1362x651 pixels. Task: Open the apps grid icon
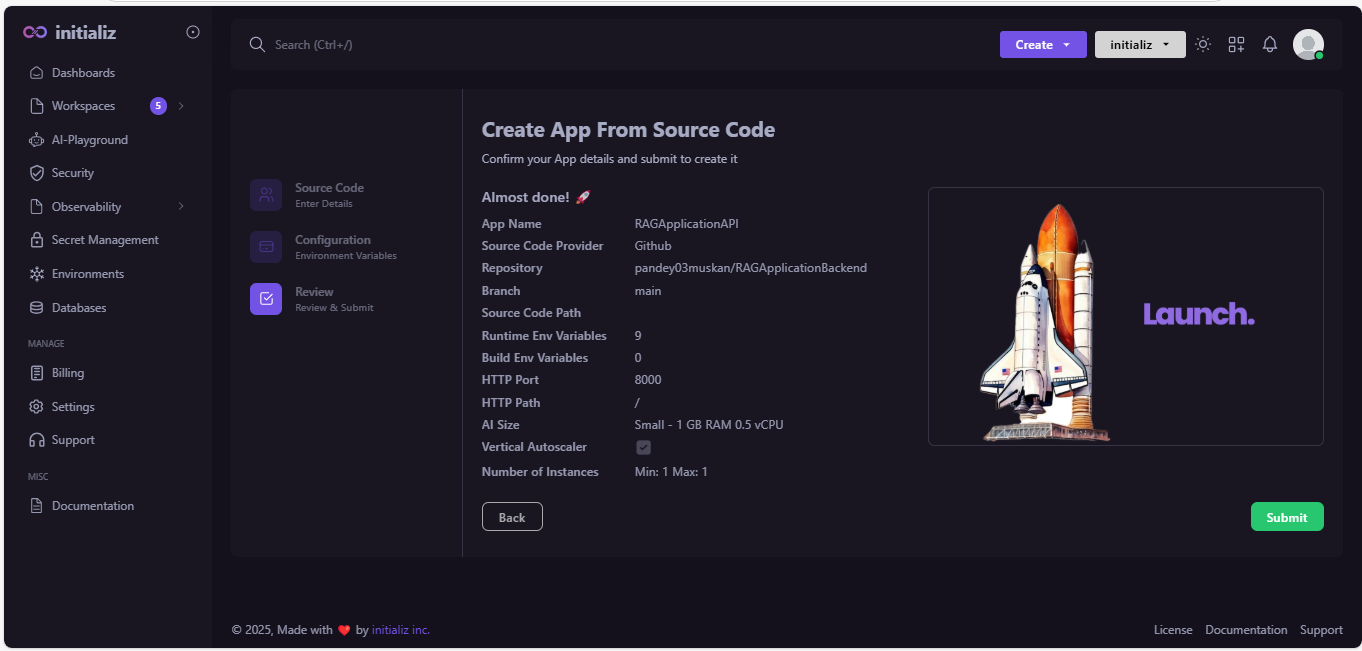click(1236, 44)
